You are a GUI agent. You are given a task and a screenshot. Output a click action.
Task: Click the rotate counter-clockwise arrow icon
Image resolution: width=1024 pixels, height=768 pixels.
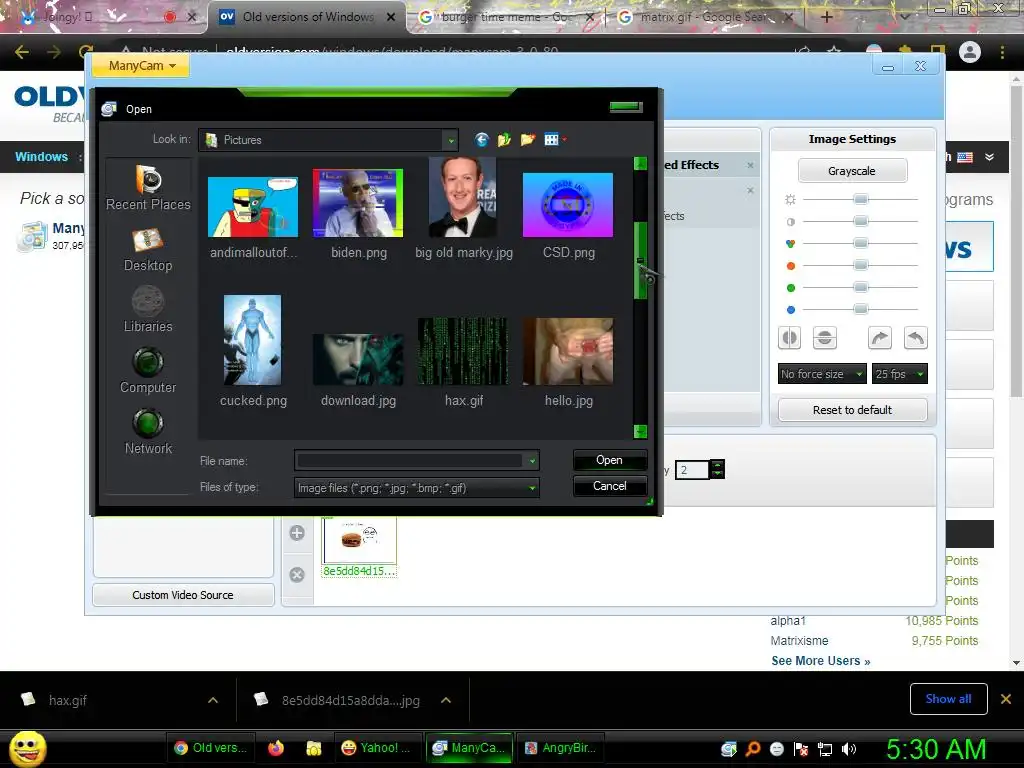coord(916,338)
